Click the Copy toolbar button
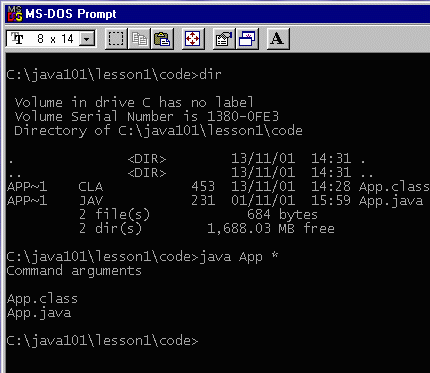The height and width of the screenshot is (373, 430). 139,39
